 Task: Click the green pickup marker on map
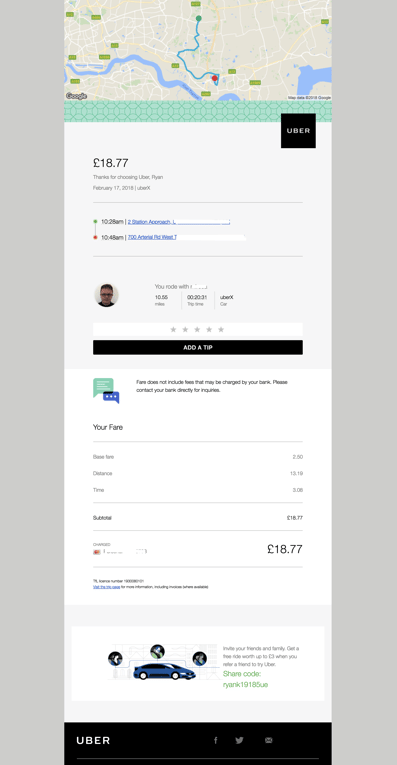pos(198,18)
